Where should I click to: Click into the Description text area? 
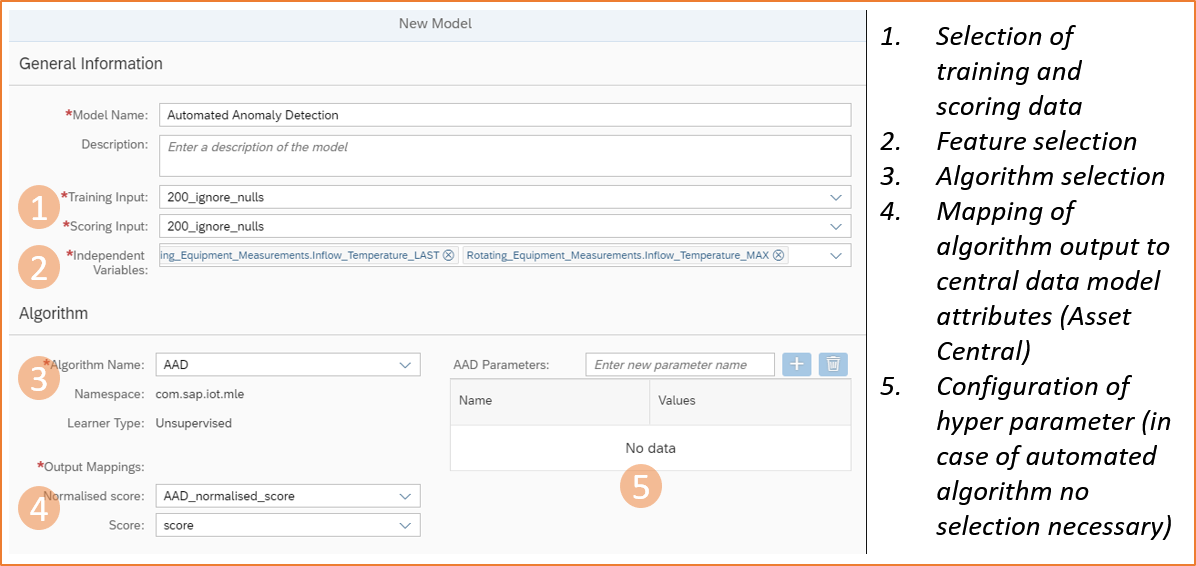coord(503,156)
